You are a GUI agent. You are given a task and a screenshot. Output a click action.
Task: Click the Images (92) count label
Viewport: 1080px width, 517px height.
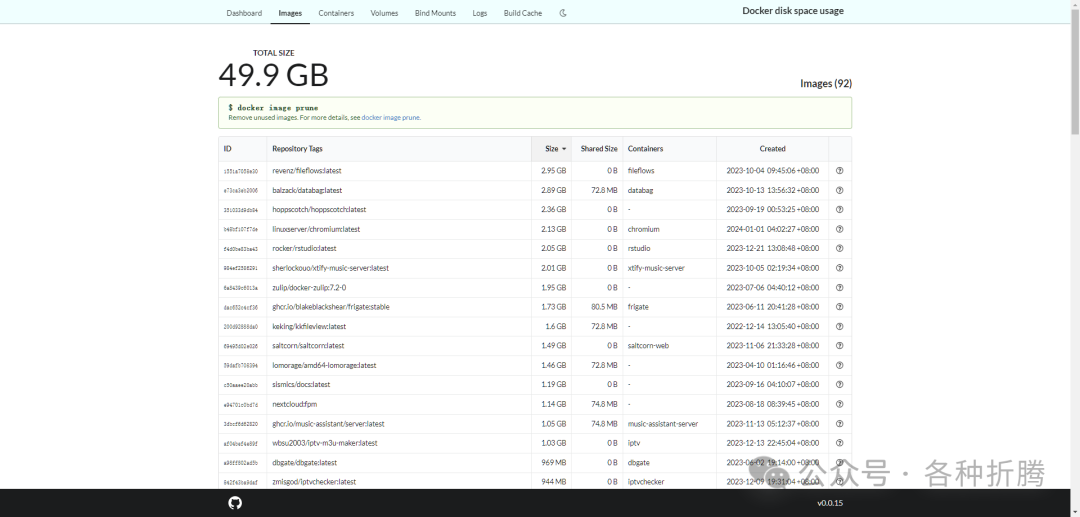[826, 83]
